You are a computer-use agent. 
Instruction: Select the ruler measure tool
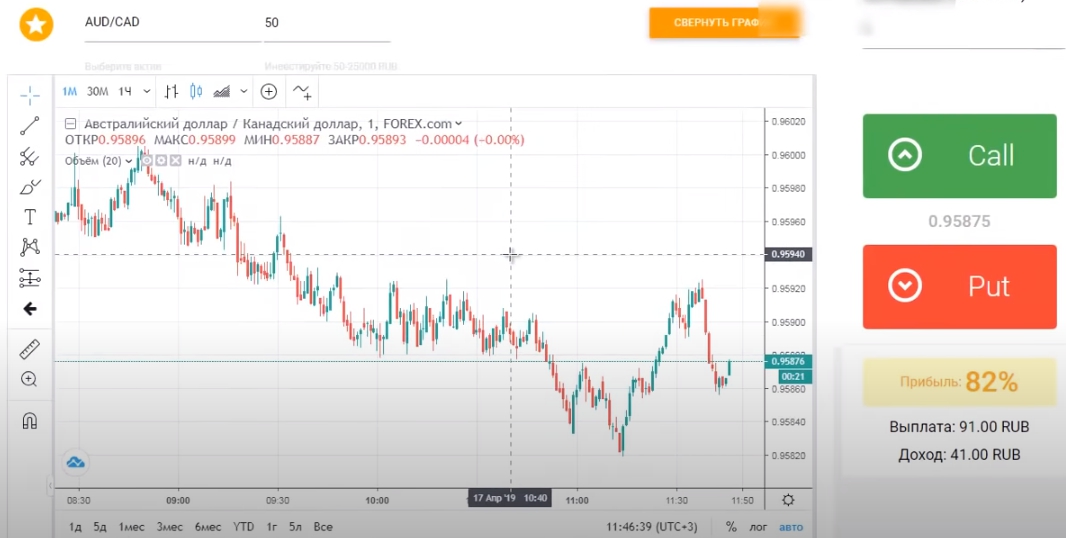29,350
